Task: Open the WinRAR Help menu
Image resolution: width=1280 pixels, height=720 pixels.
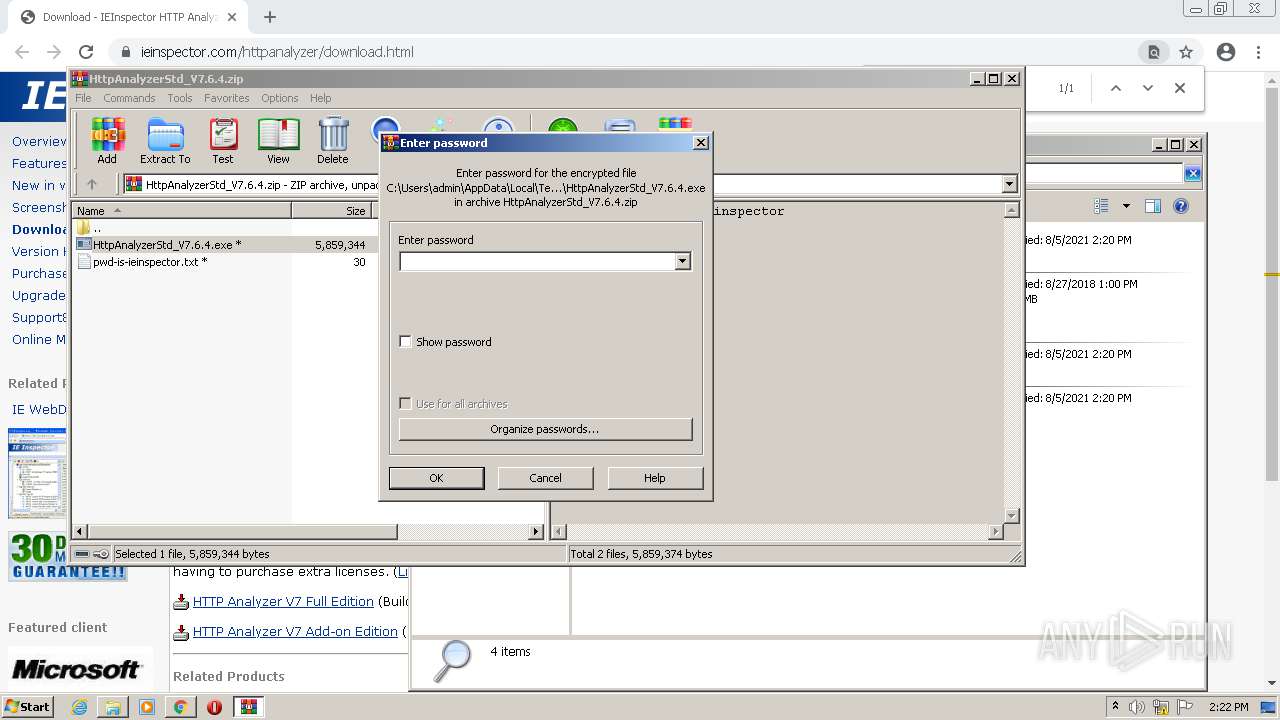Action: click(x=320, y=98)
